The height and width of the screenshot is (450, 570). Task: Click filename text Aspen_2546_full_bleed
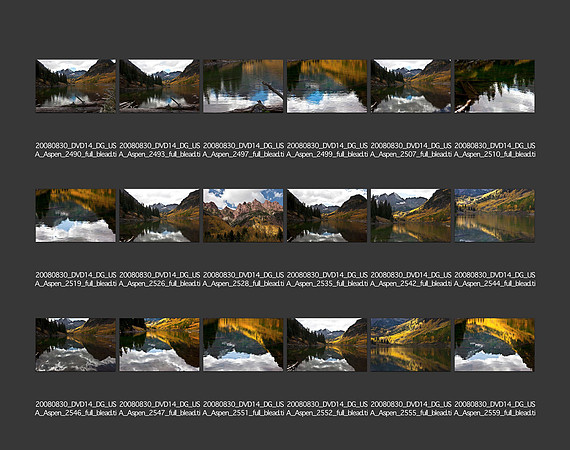76,408
